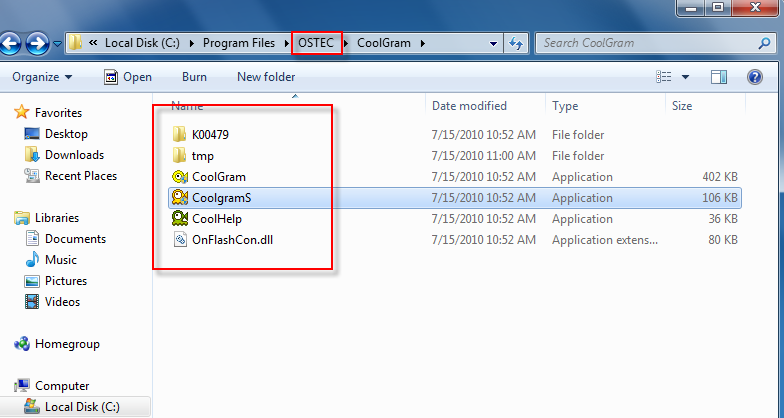784x418 pixels.
Task: Select the OnFlashCon.dll file name
Action: (232, 240)
